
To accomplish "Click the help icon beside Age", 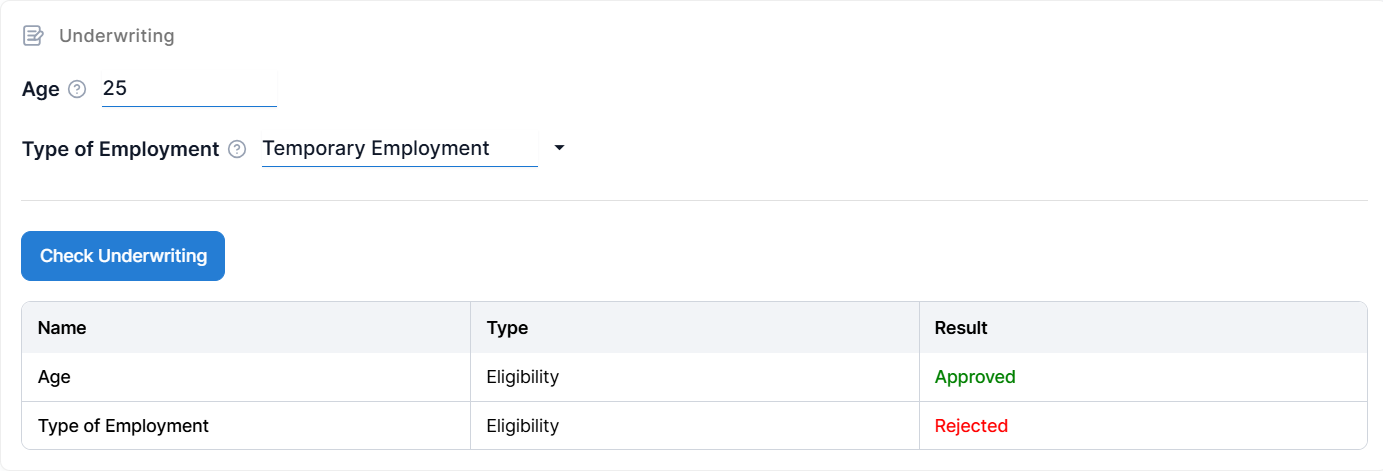I will [x=77, y=89].
